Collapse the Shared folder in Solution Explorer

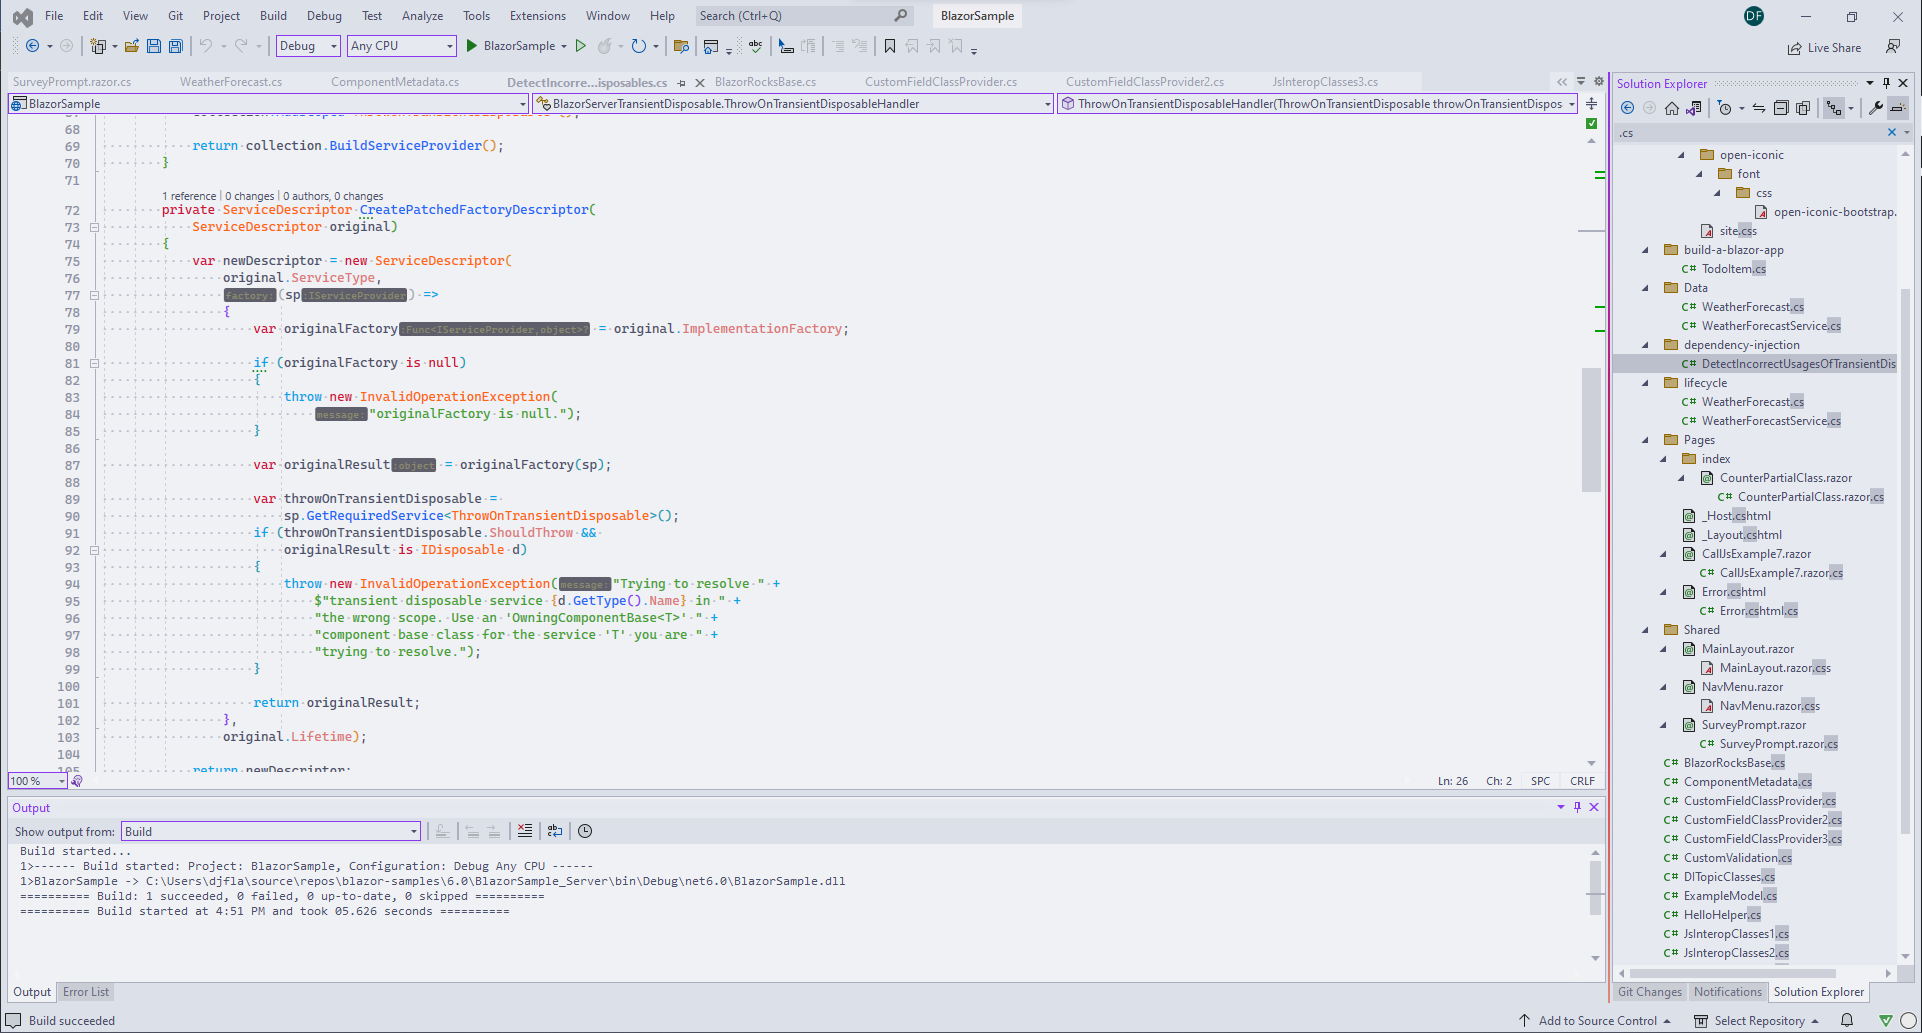[1646, 630]
